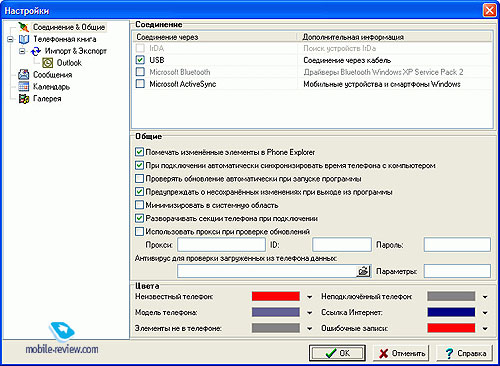Toggle automatic phone time synchronization checkbox
The image size is (500, 366).
pos(139,165)
